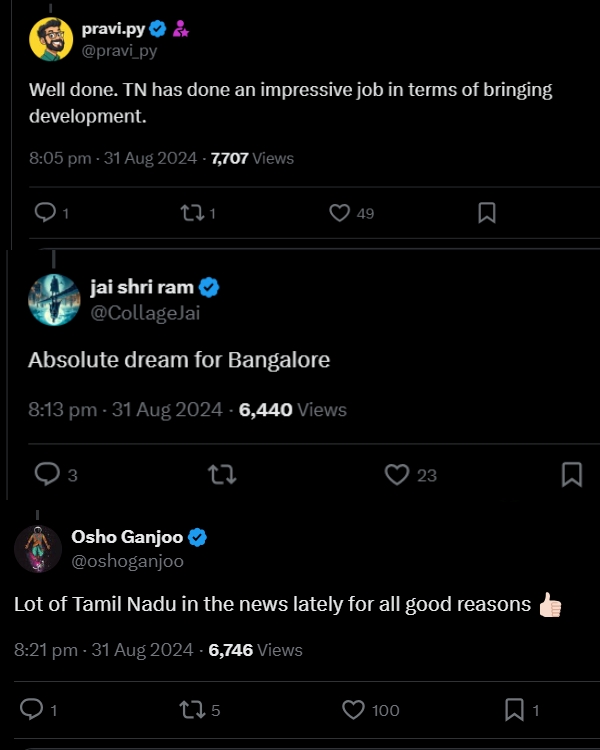Retweet Osho Ganjoo's Tamil Nadu tweet
The image size is (600, 750).
[189, 710]
